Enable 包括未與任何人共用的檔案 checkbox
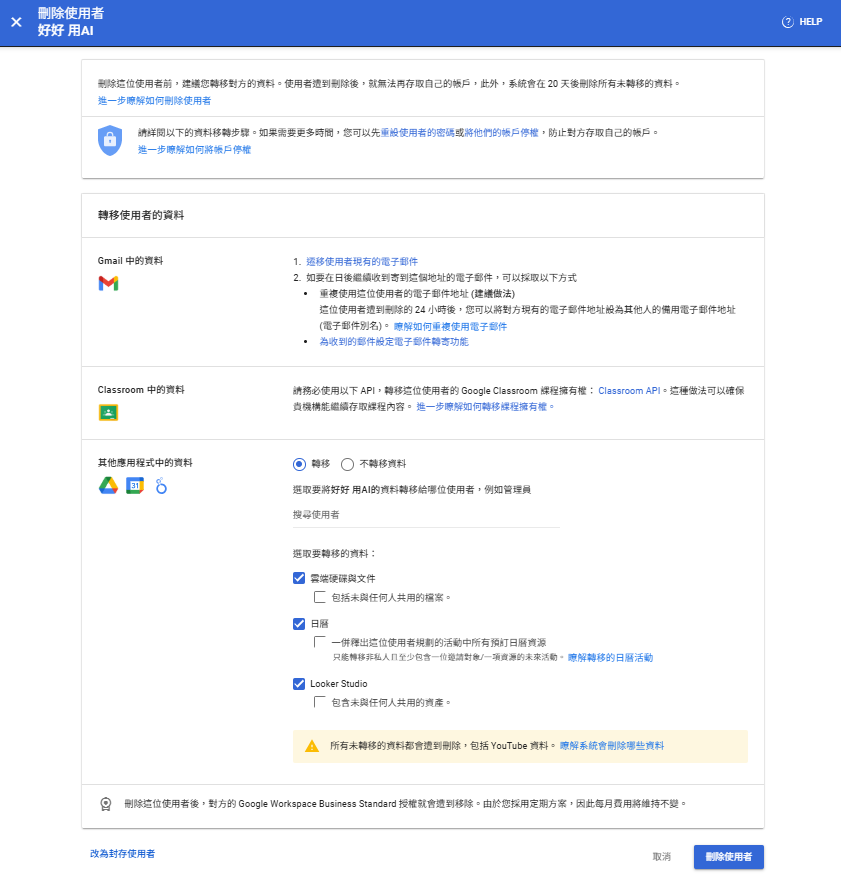Screen dimensions: 841x892 pyautogui.click(x=320, y=598)
